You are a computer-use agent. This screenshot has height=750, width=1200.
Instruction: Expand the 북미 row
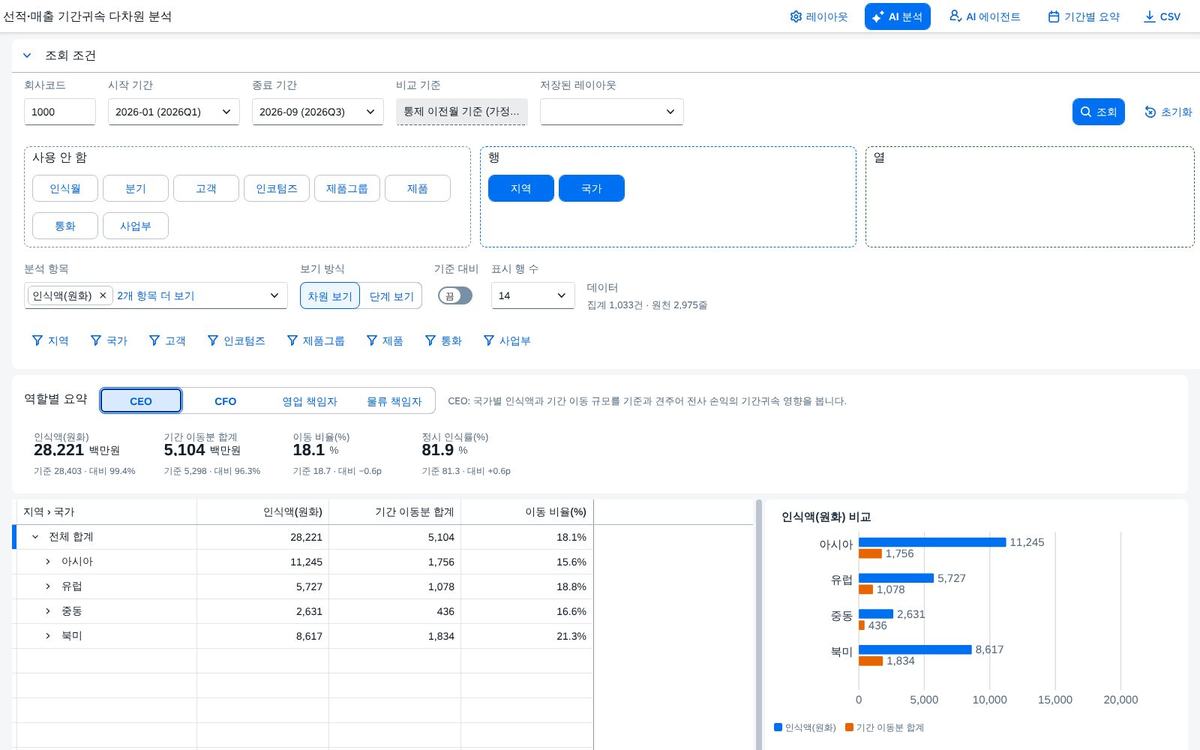47,636
